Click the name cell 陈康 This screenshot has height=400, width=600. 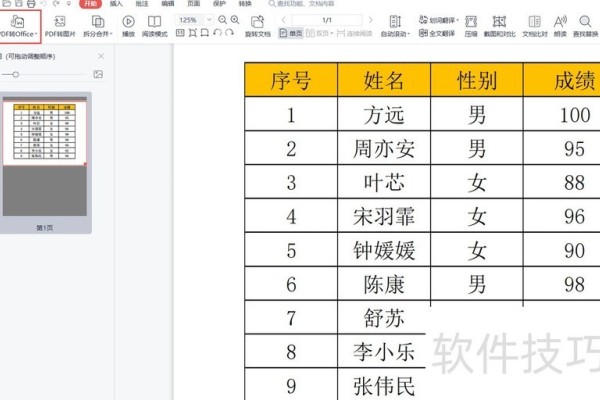384,284
